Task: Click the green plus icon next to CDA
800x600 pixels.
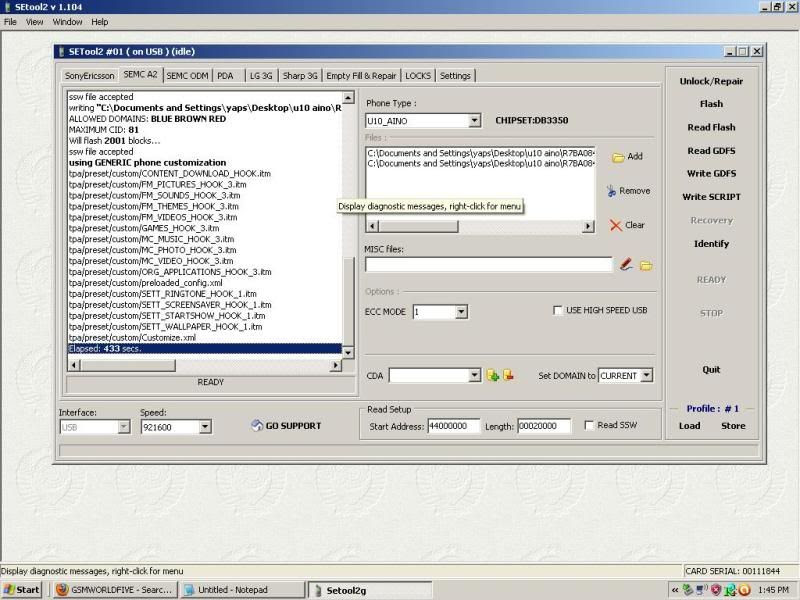Action: click(493, 376)
